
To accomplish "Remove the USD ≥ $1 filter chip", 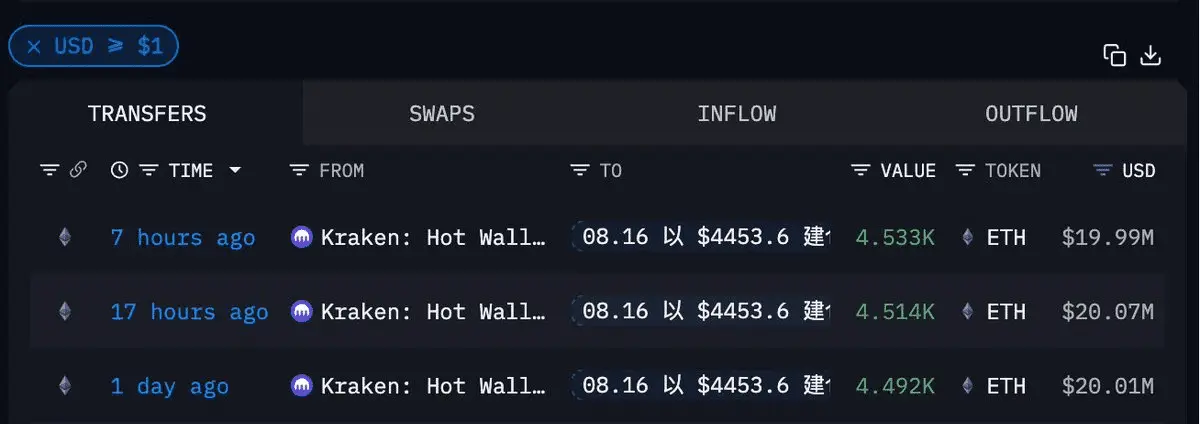I will pos(34,46).
